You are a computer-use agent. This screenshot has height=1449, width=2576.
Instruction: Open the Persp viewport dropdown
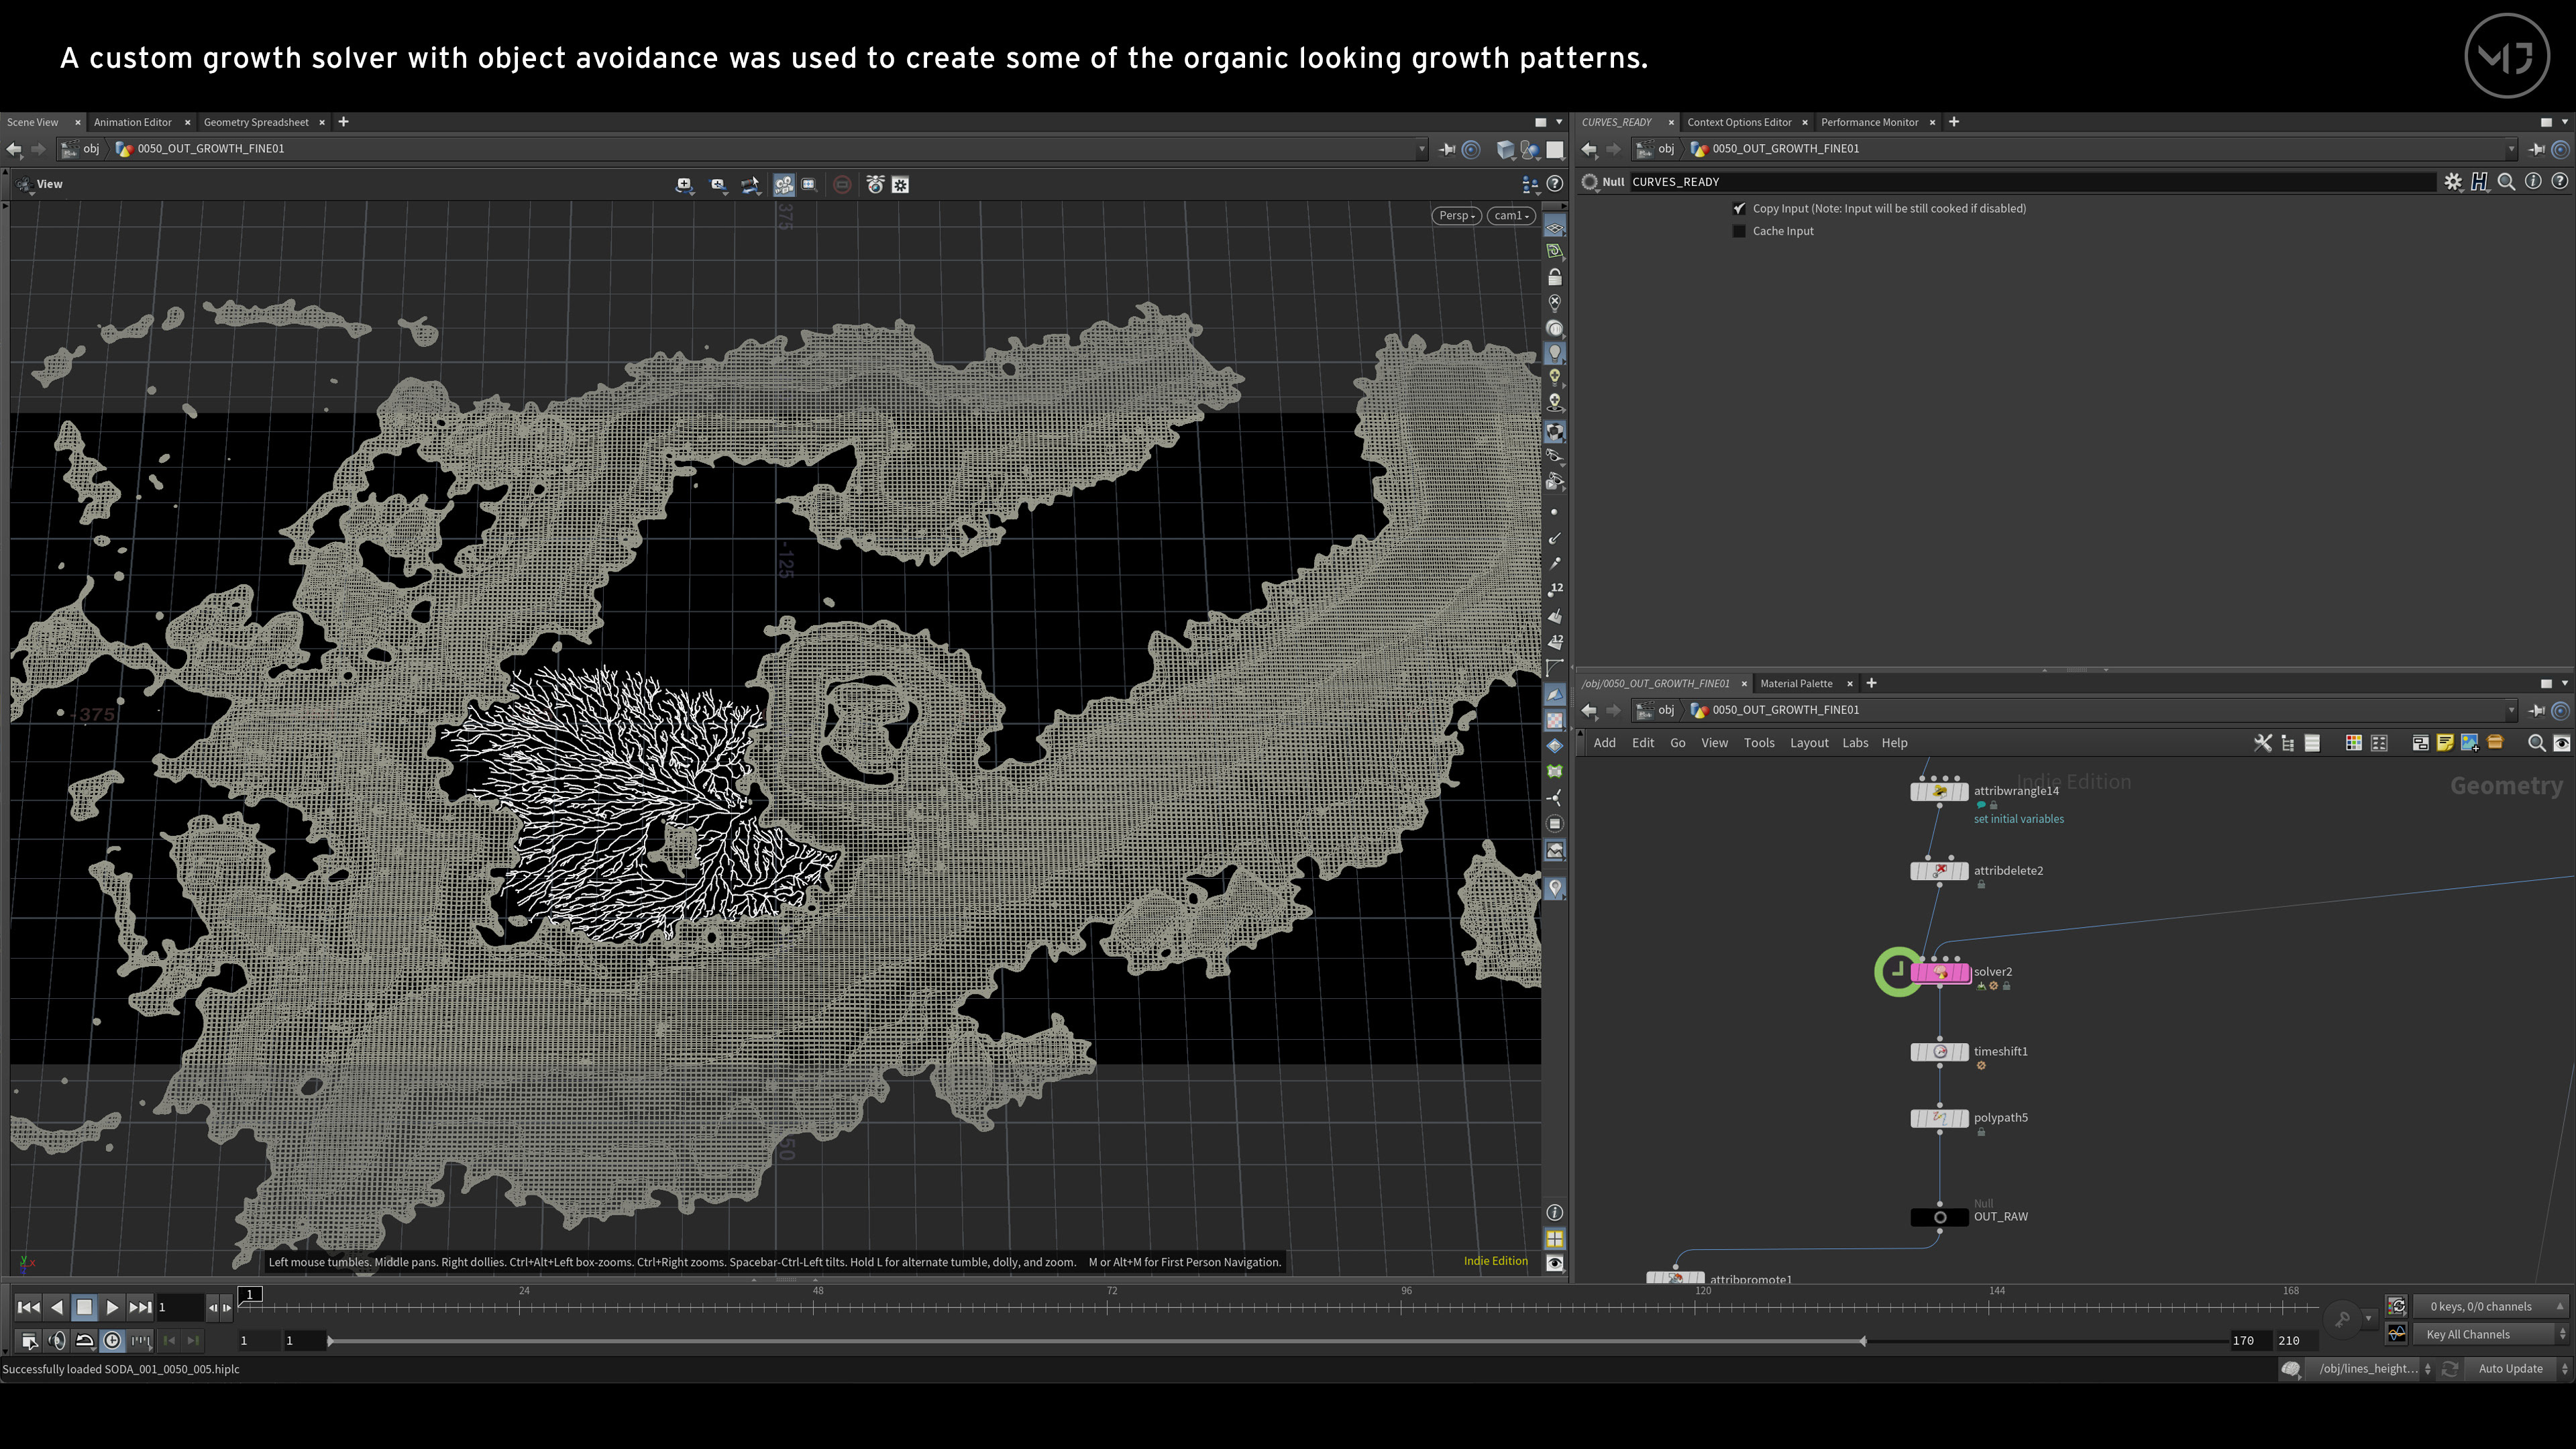tap(1456, 216)
